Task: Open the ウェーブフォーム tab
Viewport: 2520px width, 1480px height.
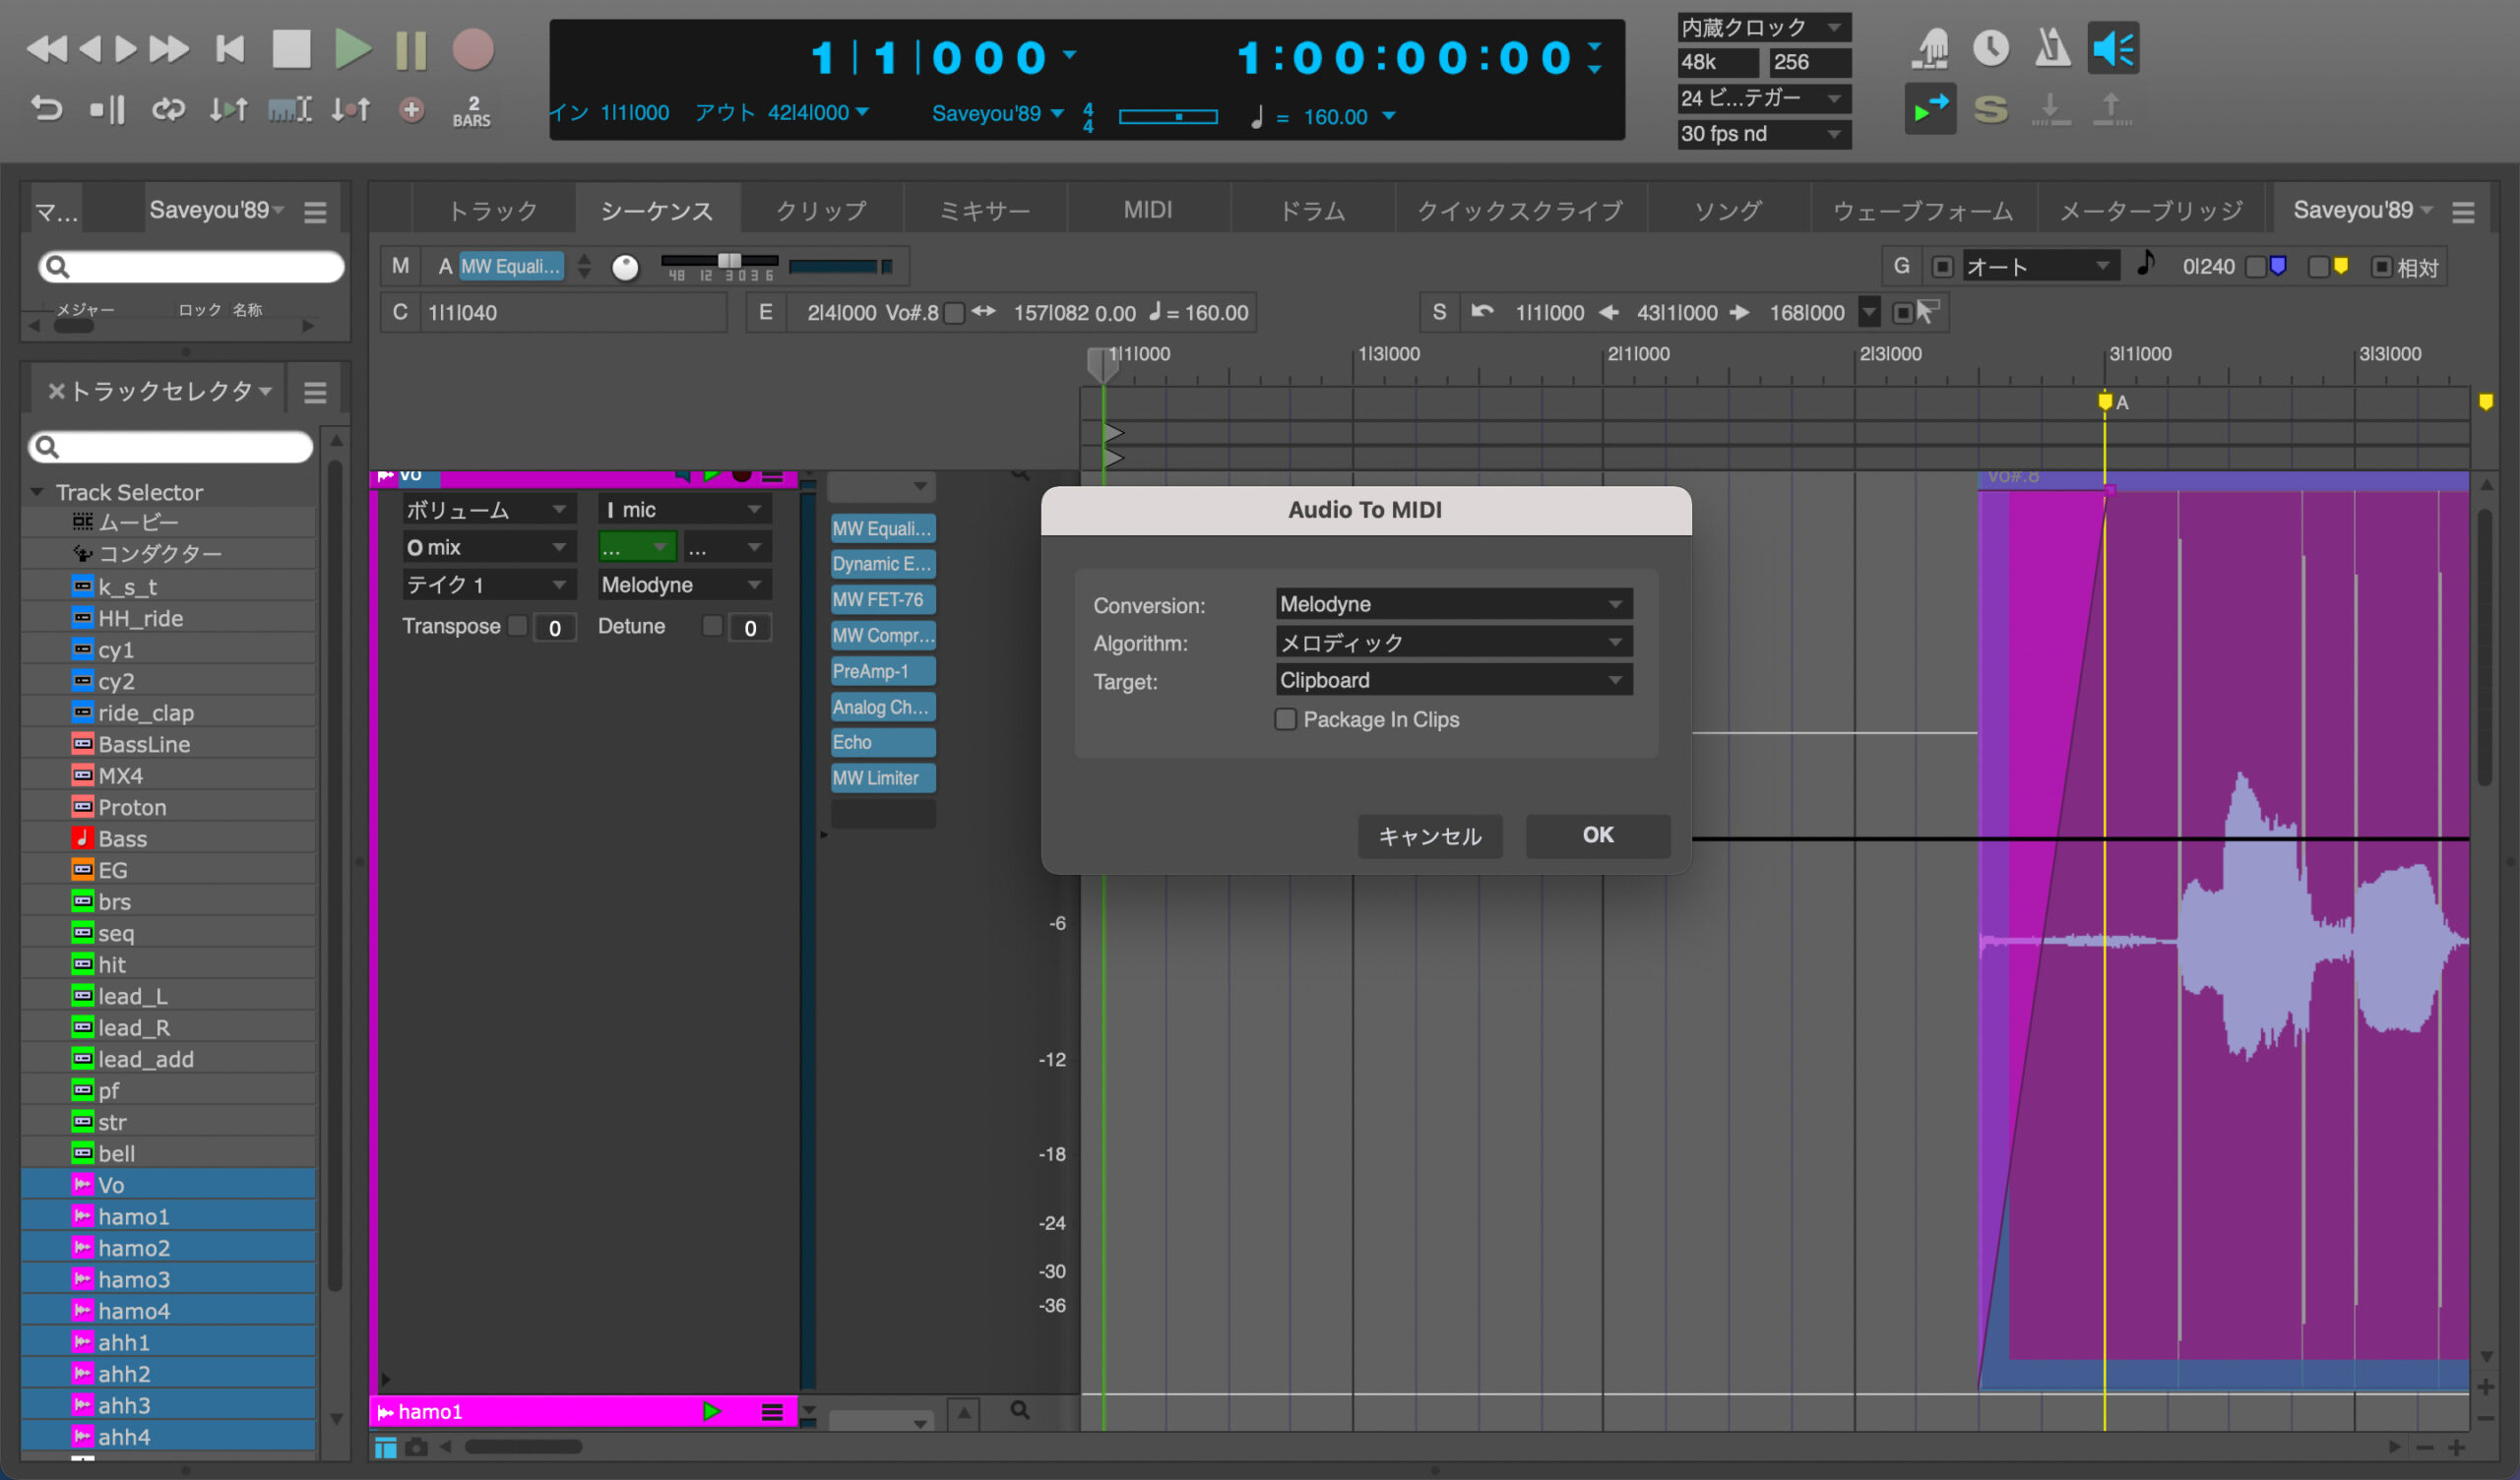Action: 1922,210
